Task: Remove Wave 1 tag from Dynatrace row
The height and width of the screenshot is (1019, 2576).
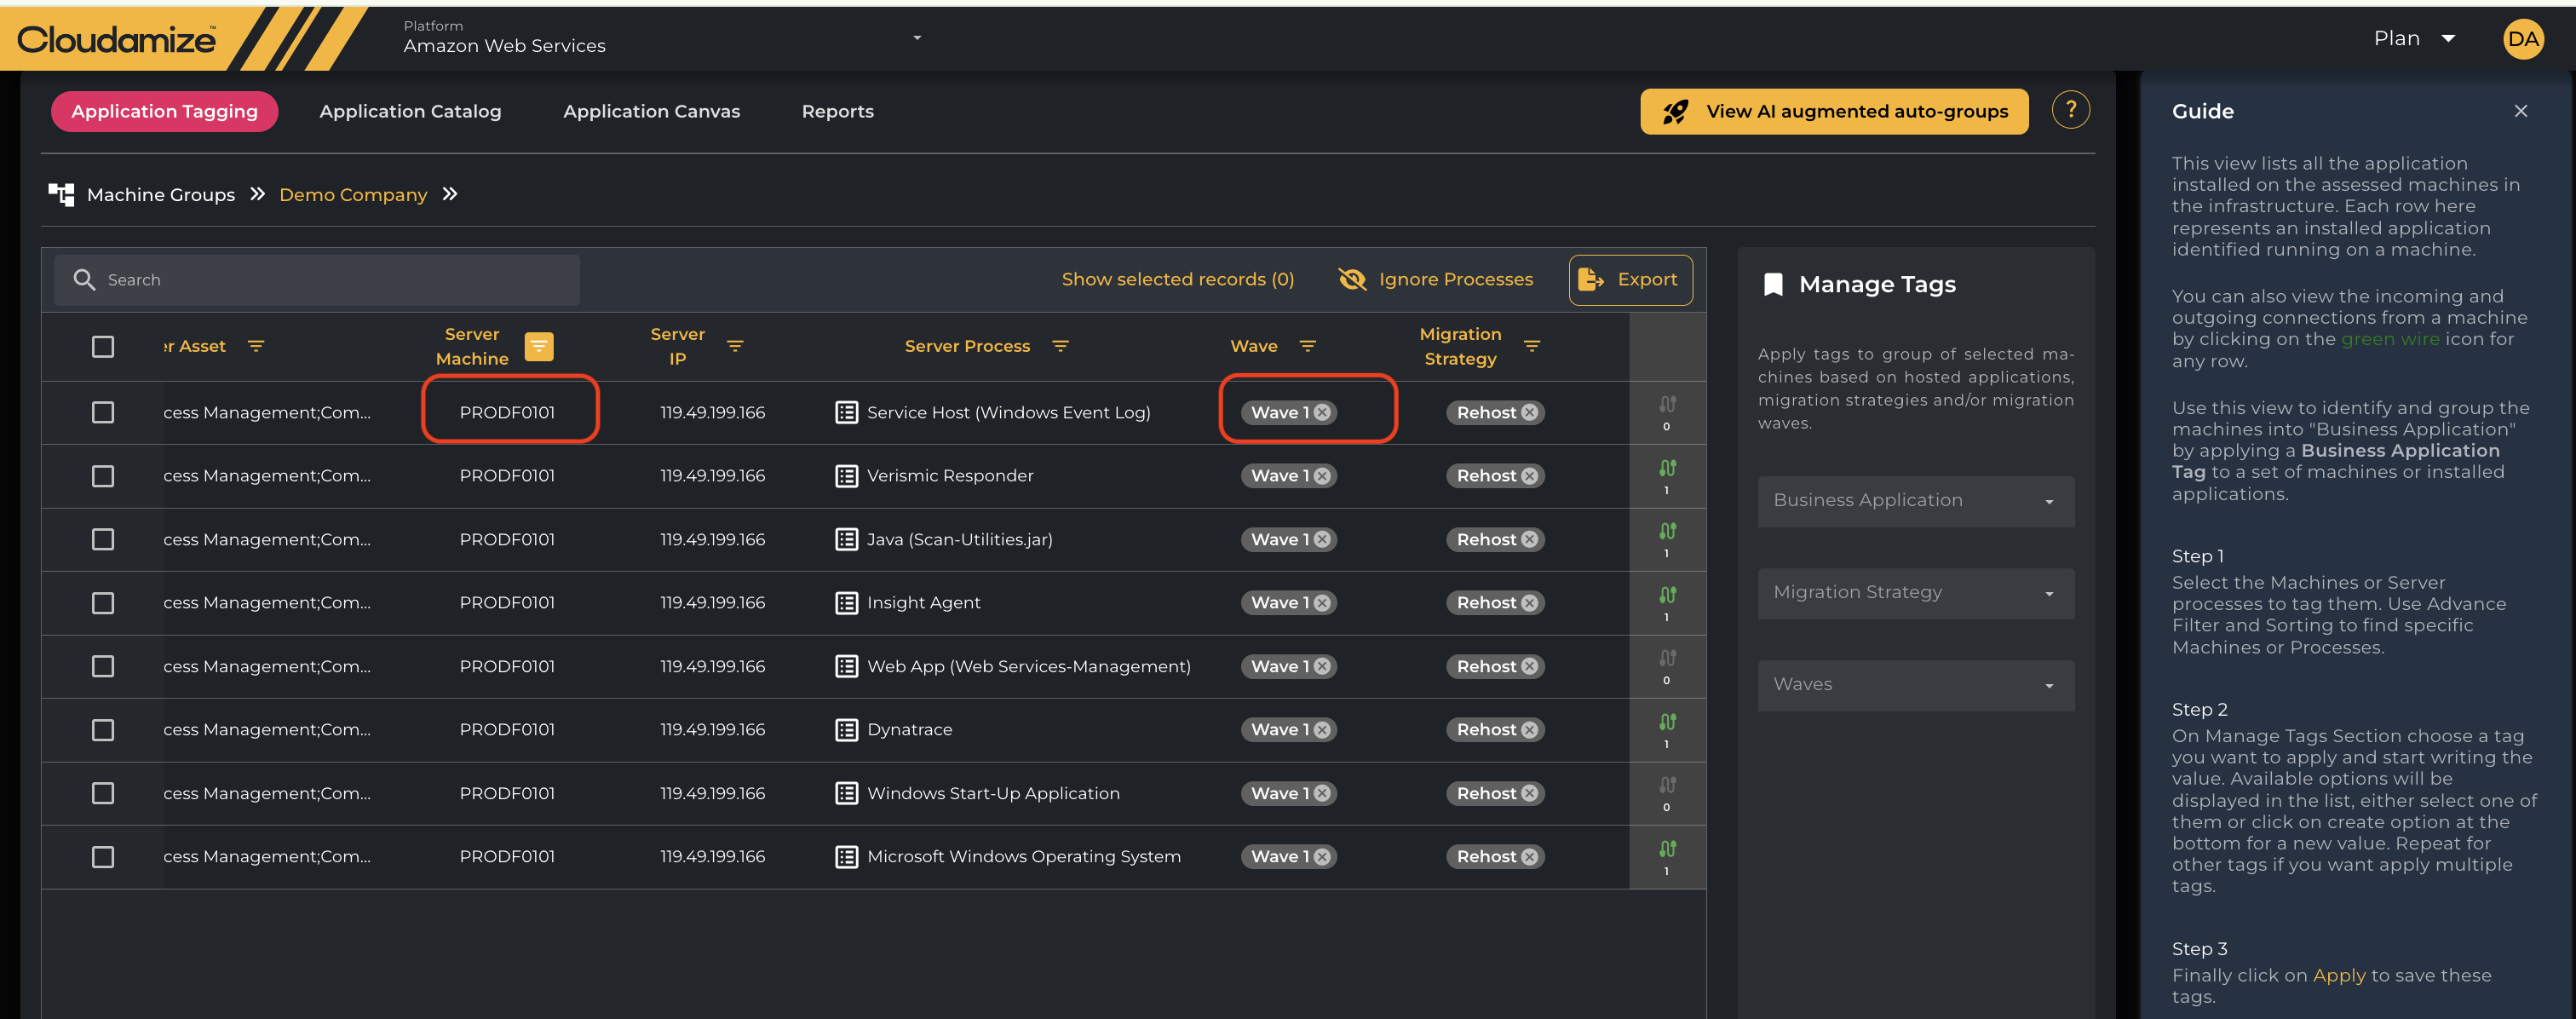Action: pyautogui.click(x=1322, y=730)
